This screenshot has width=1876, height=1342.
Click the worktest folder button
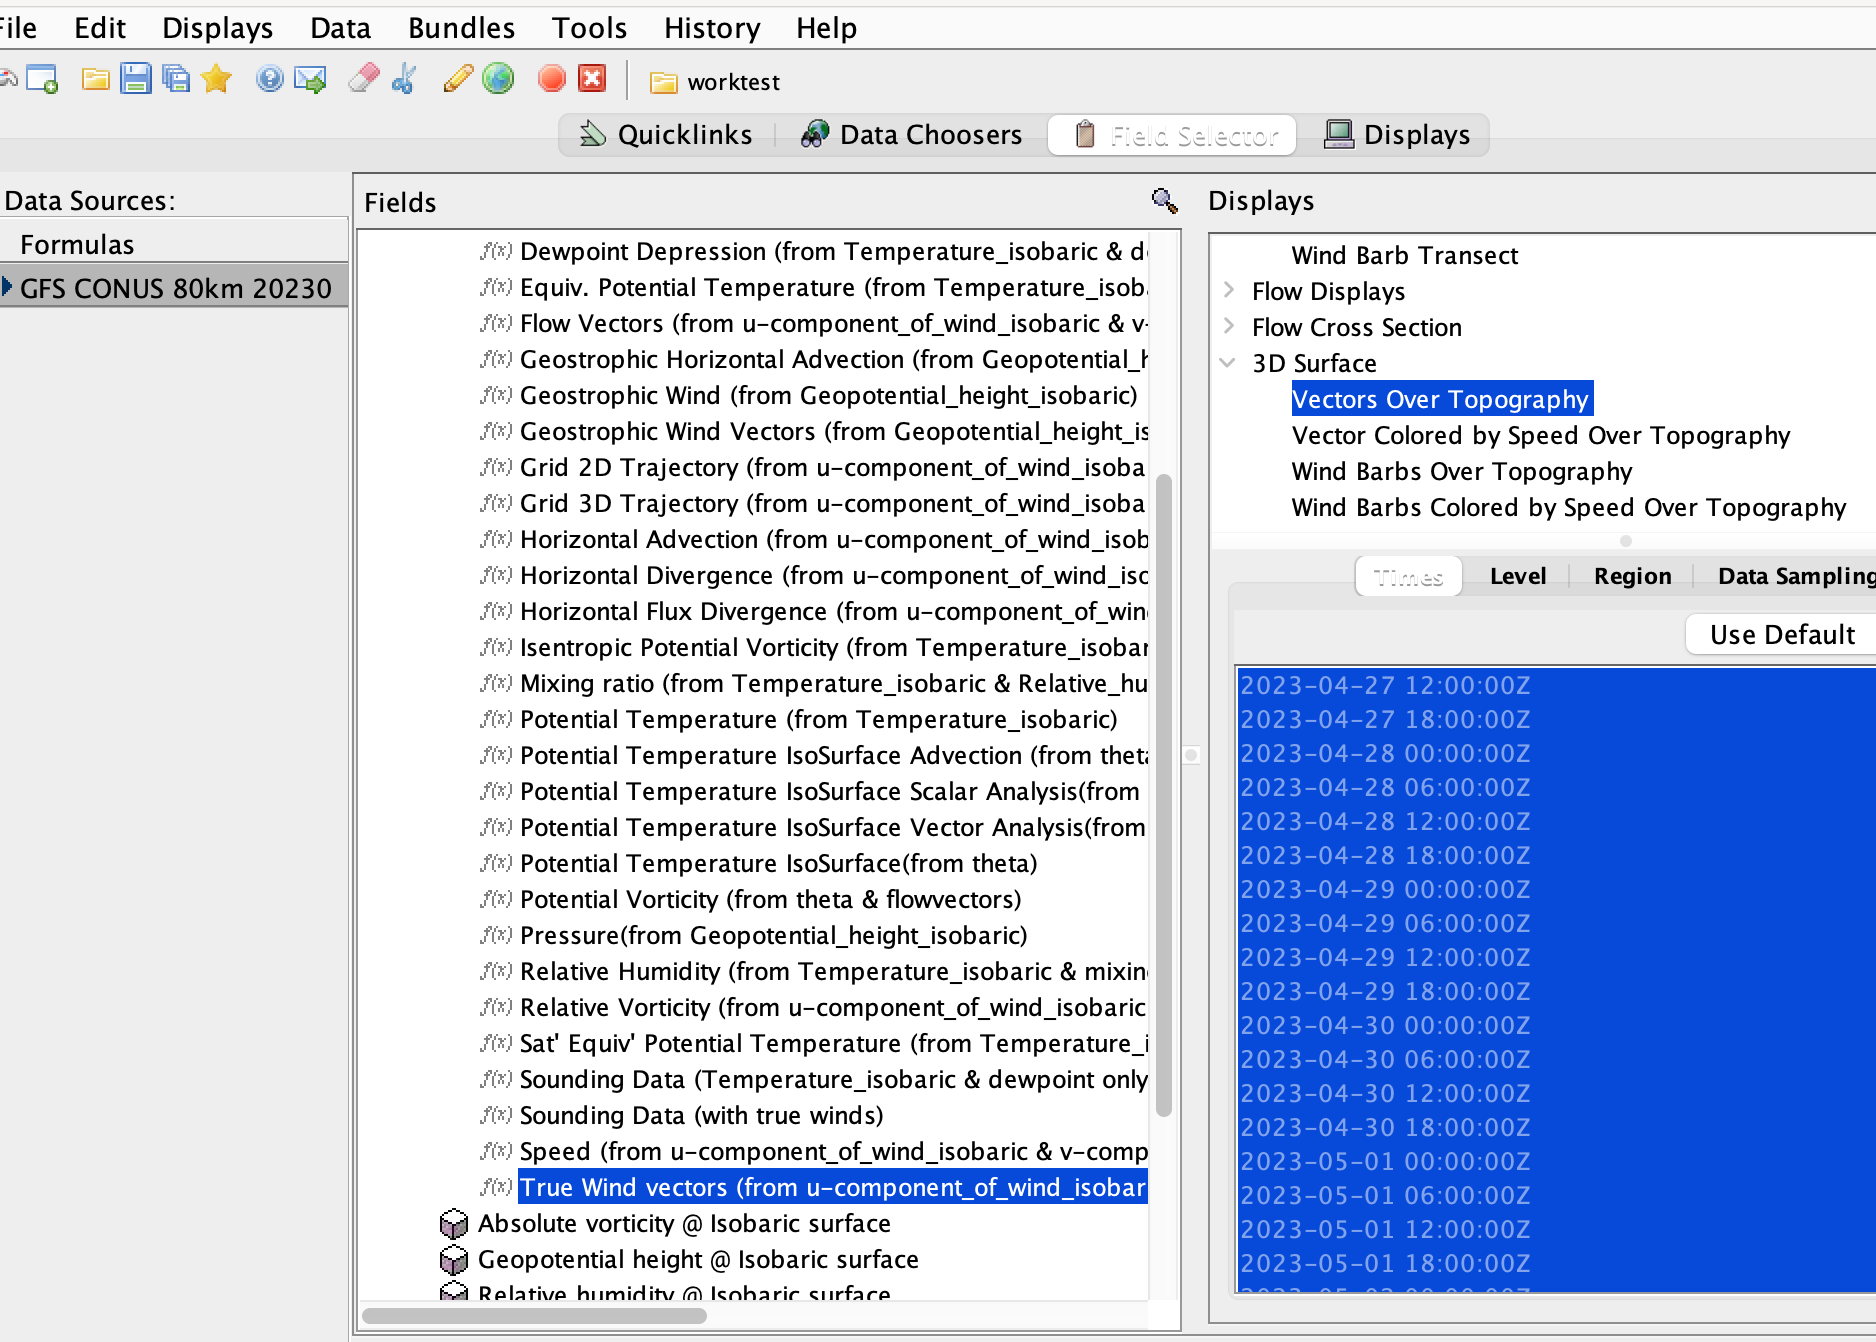(x=714, y=82)
